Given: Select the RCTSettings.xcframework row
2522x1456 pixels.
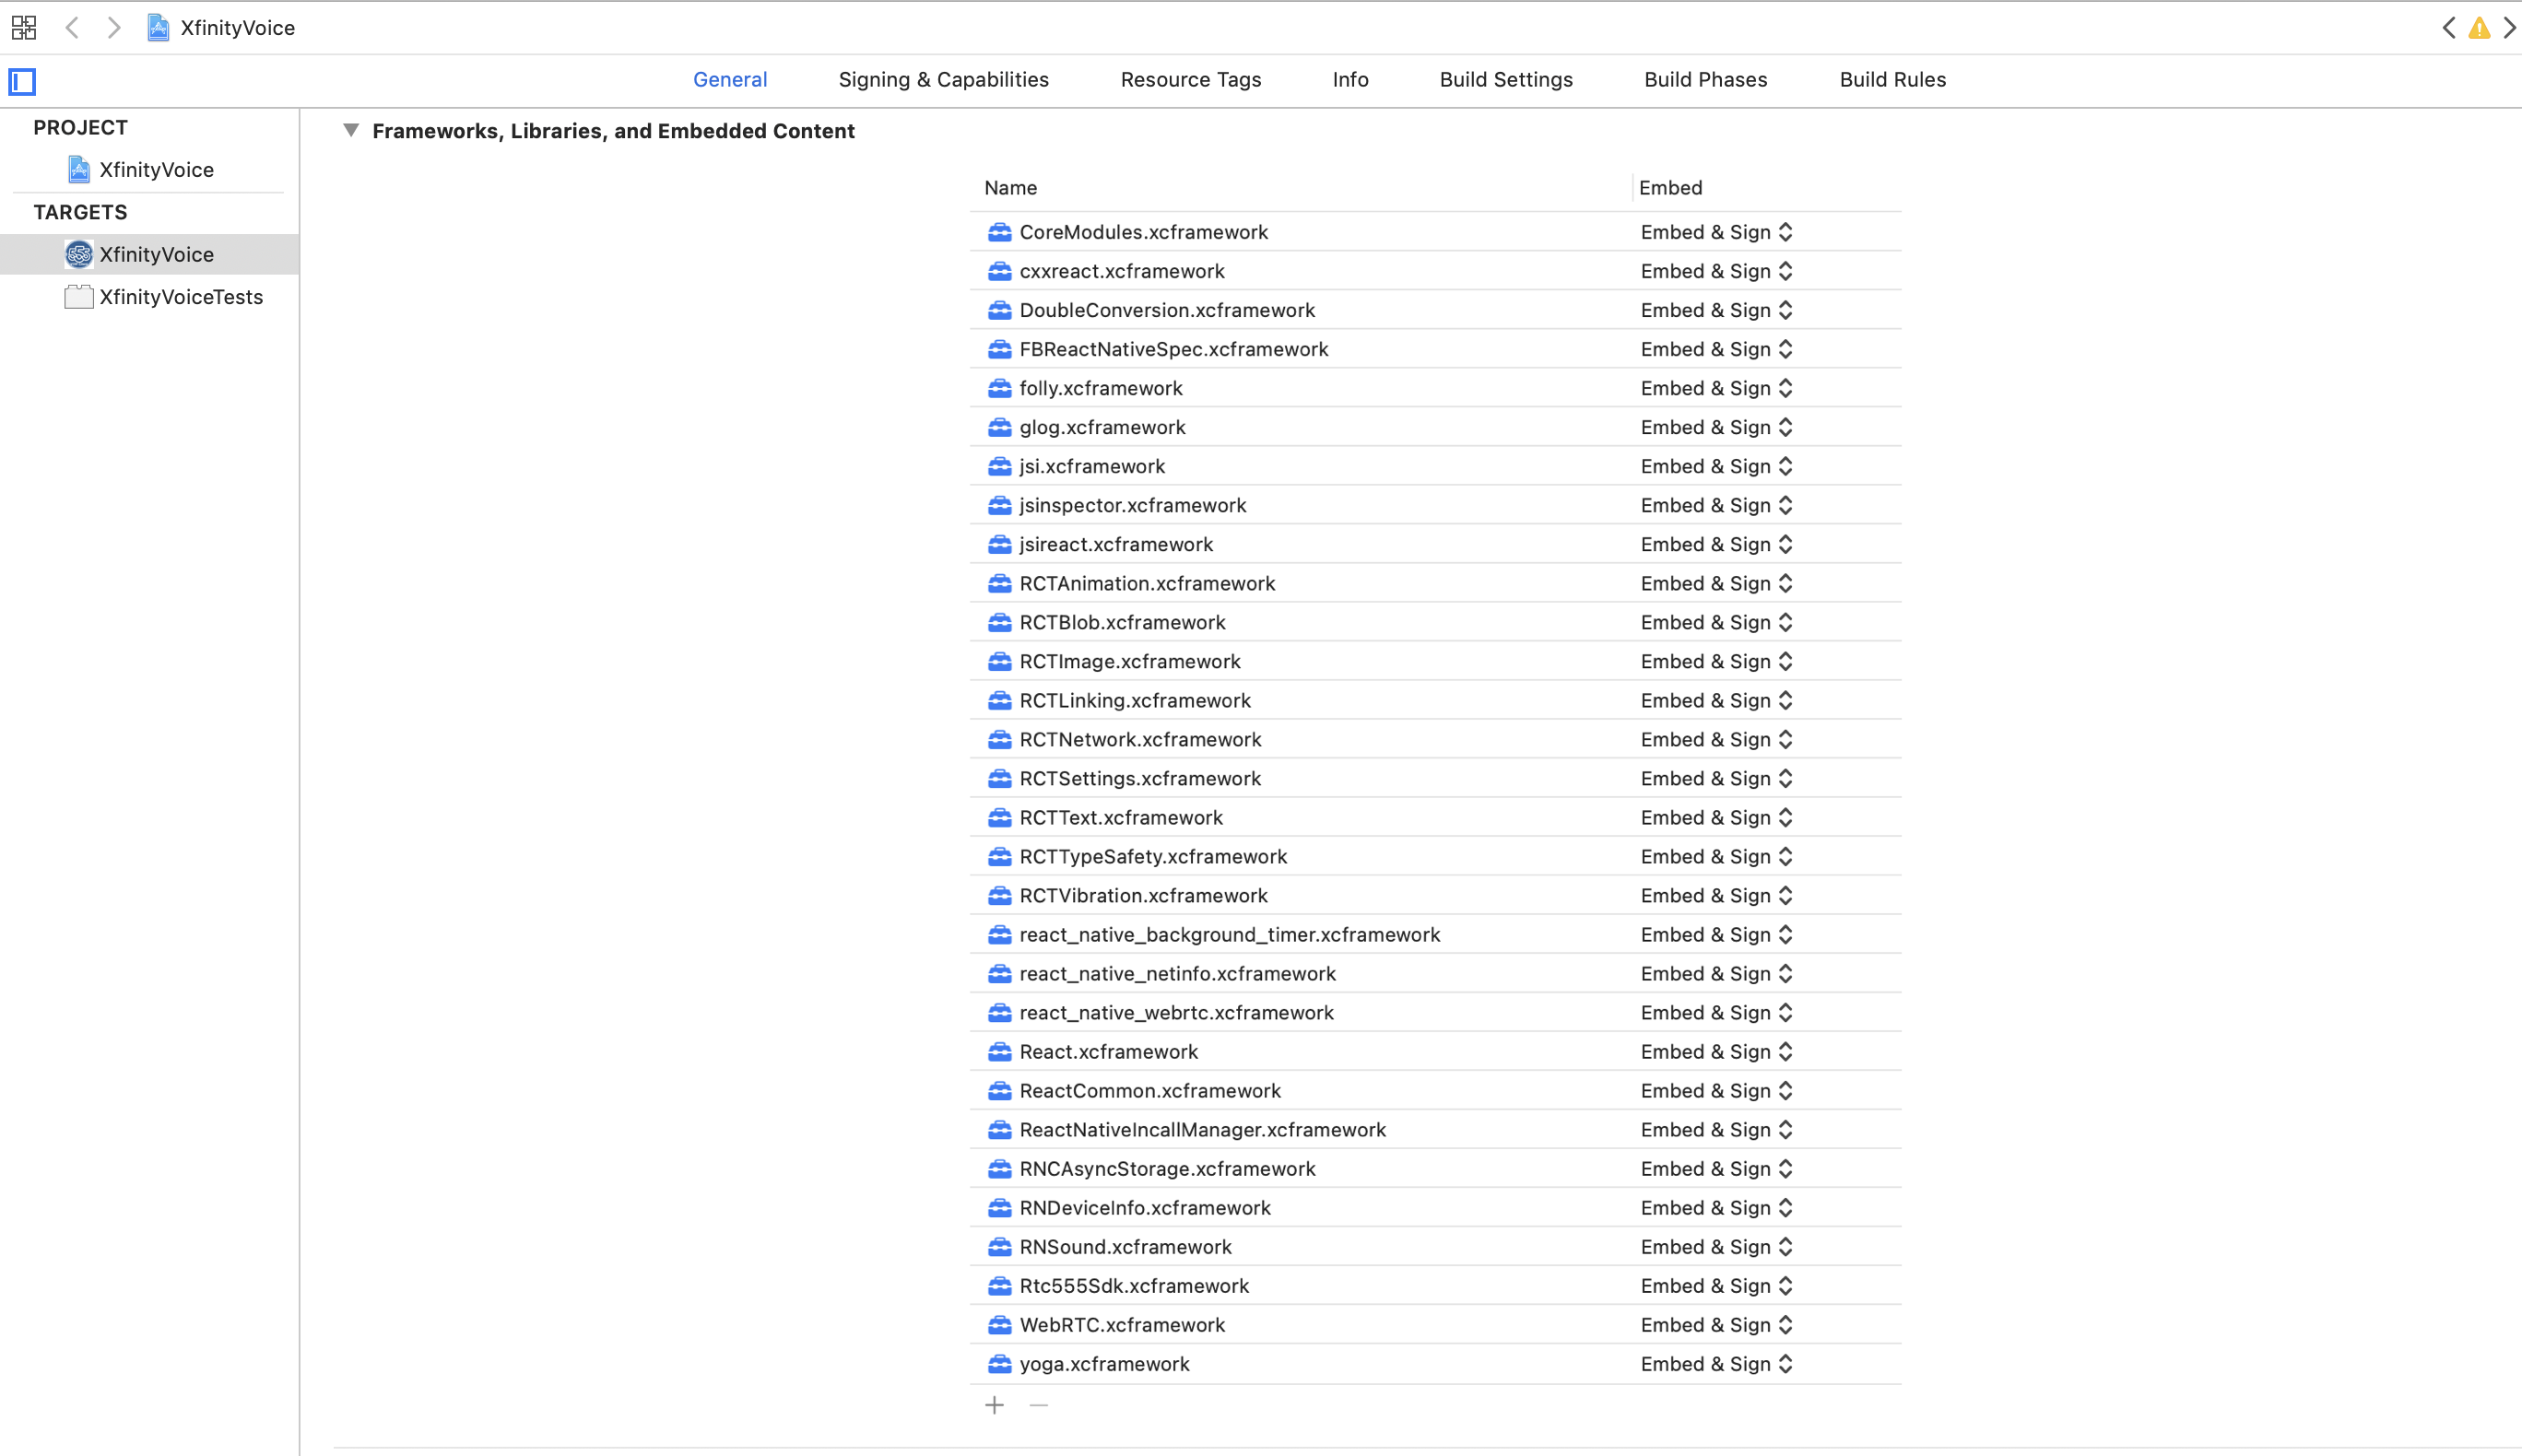Looking at the screenshot, I should coord(1435,778).
